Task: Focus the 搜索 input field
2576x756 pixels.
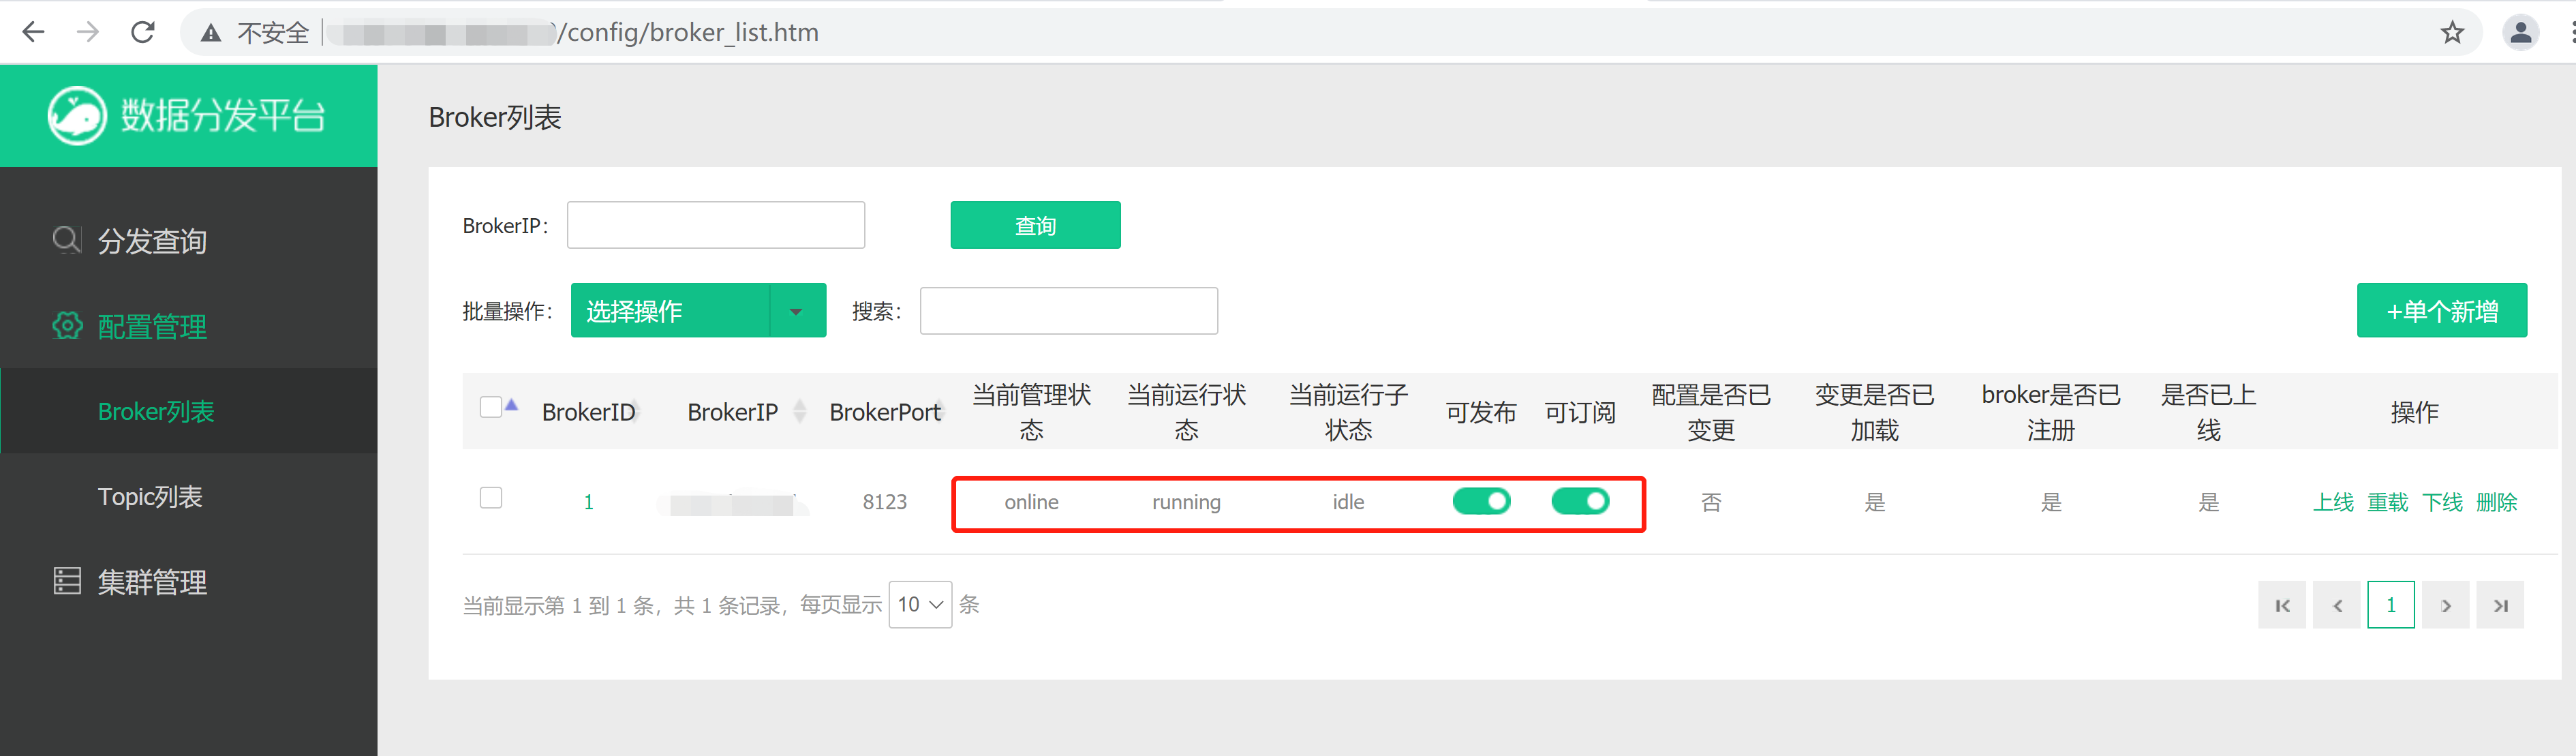Action: [x=1069, y=311]
